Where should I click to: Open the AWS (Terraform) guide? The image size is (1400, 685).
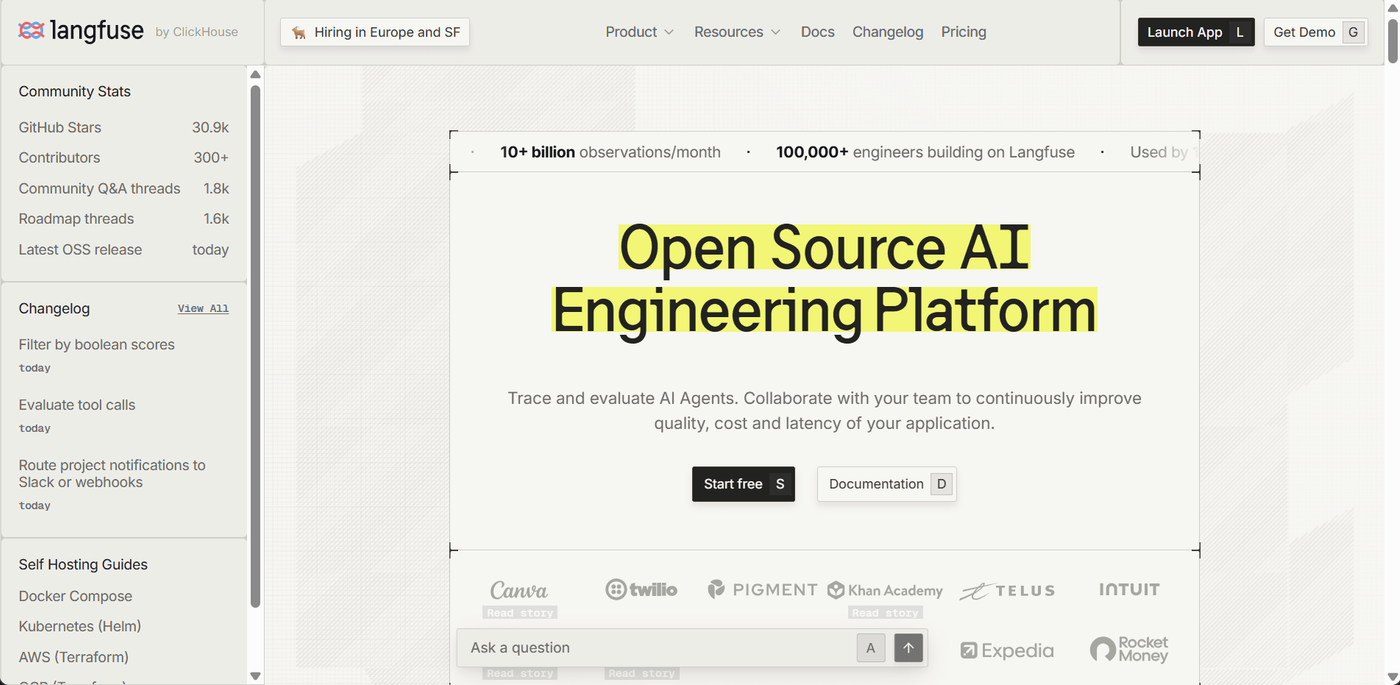click(x=74, y=657)
